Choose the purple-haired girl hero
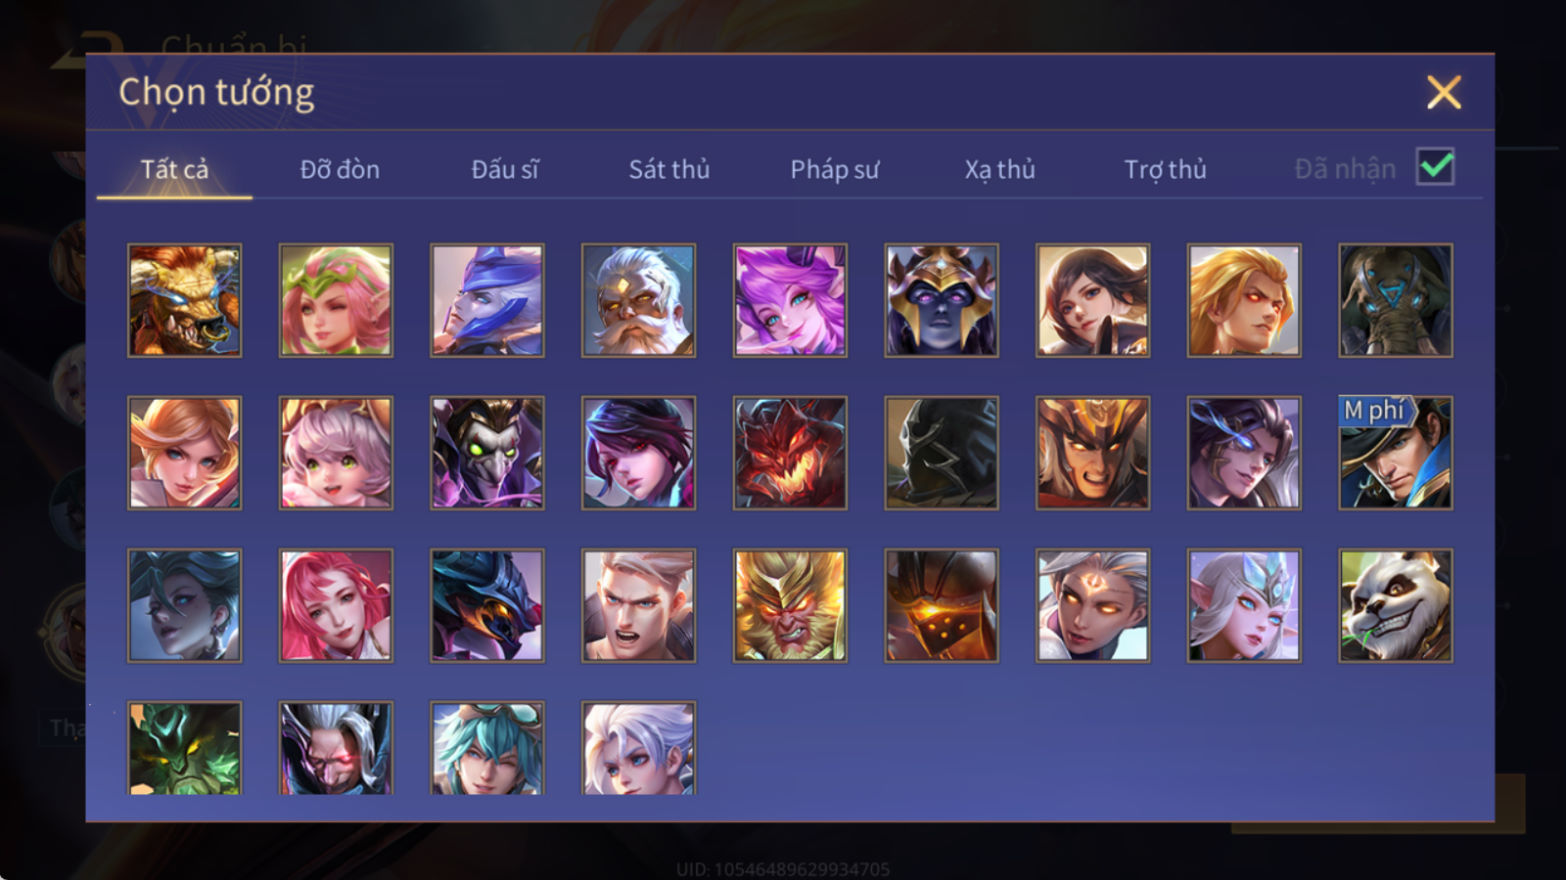Screen dimensions: 1566x880 click(790, 300)
